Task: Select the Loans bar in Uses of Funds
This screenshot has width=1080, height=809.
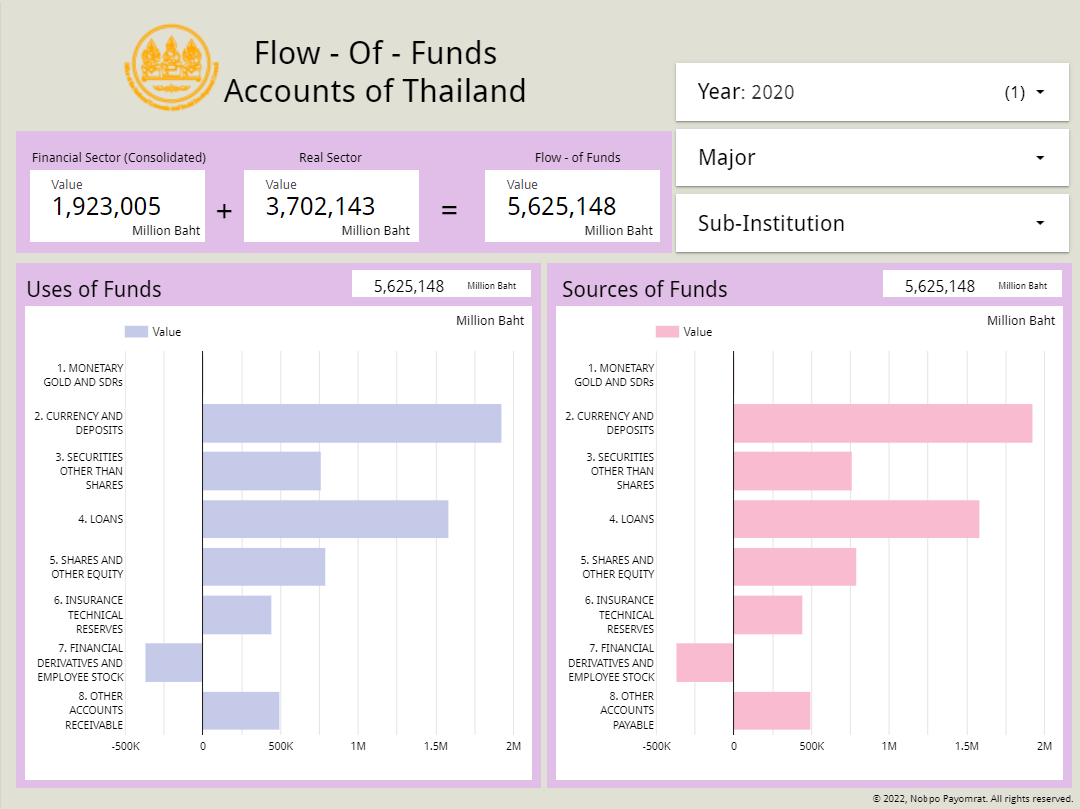Action: (x=325, y=519)
